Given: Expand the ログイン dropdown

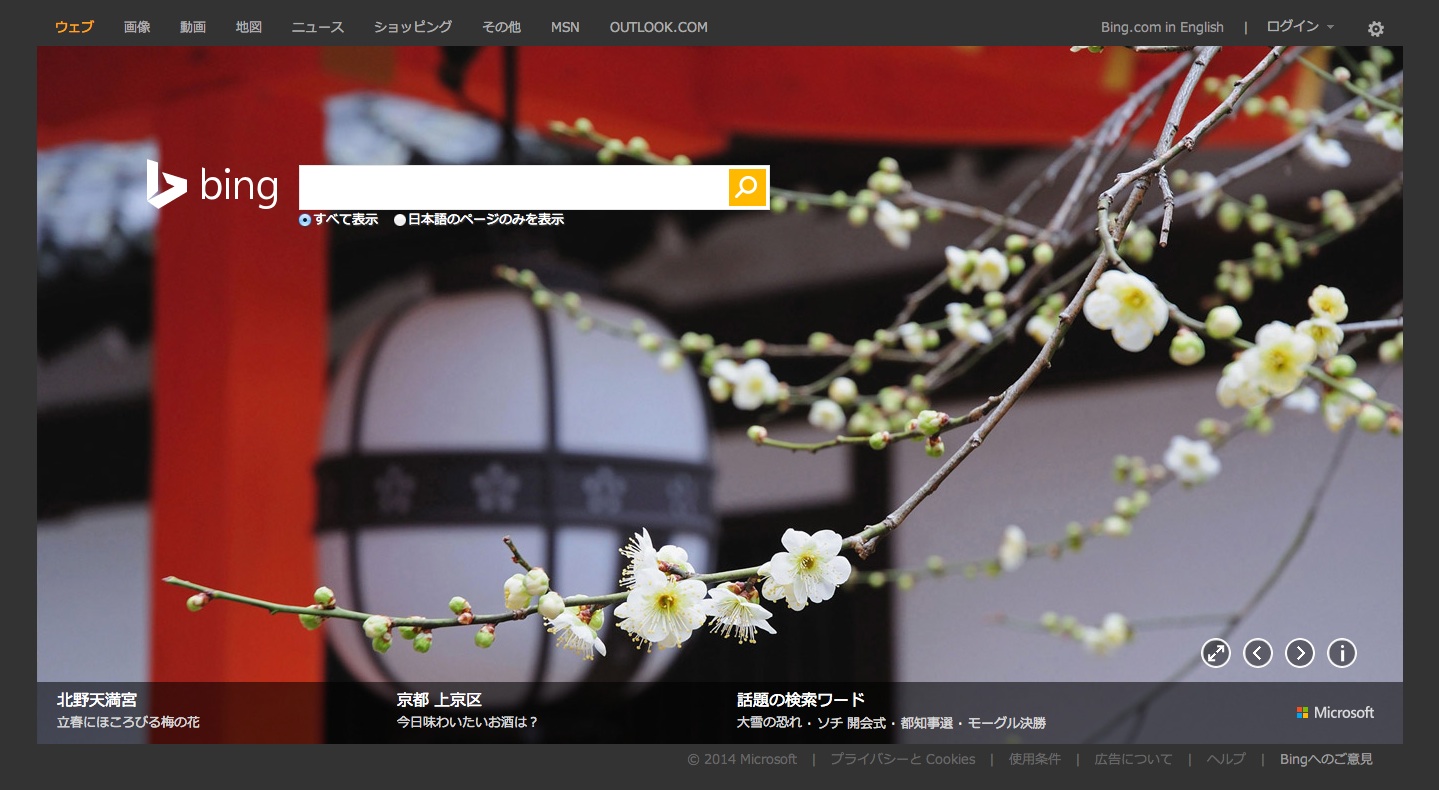Looking at the screenshot, I should [1299, 27].
